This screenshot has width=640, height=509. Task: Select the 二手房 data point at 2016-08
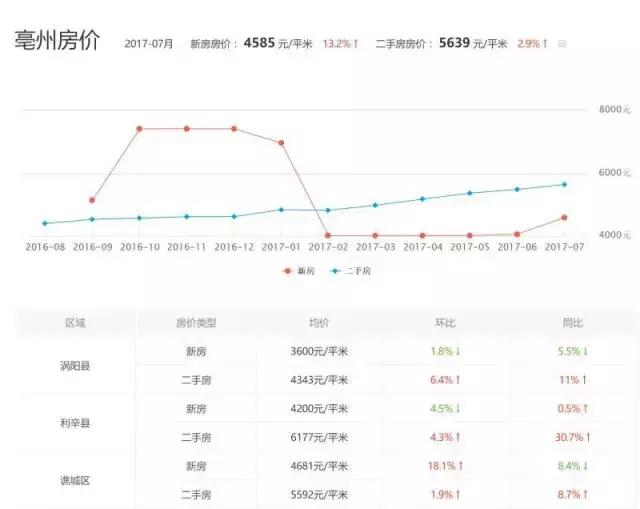click(x=45, y=223)
